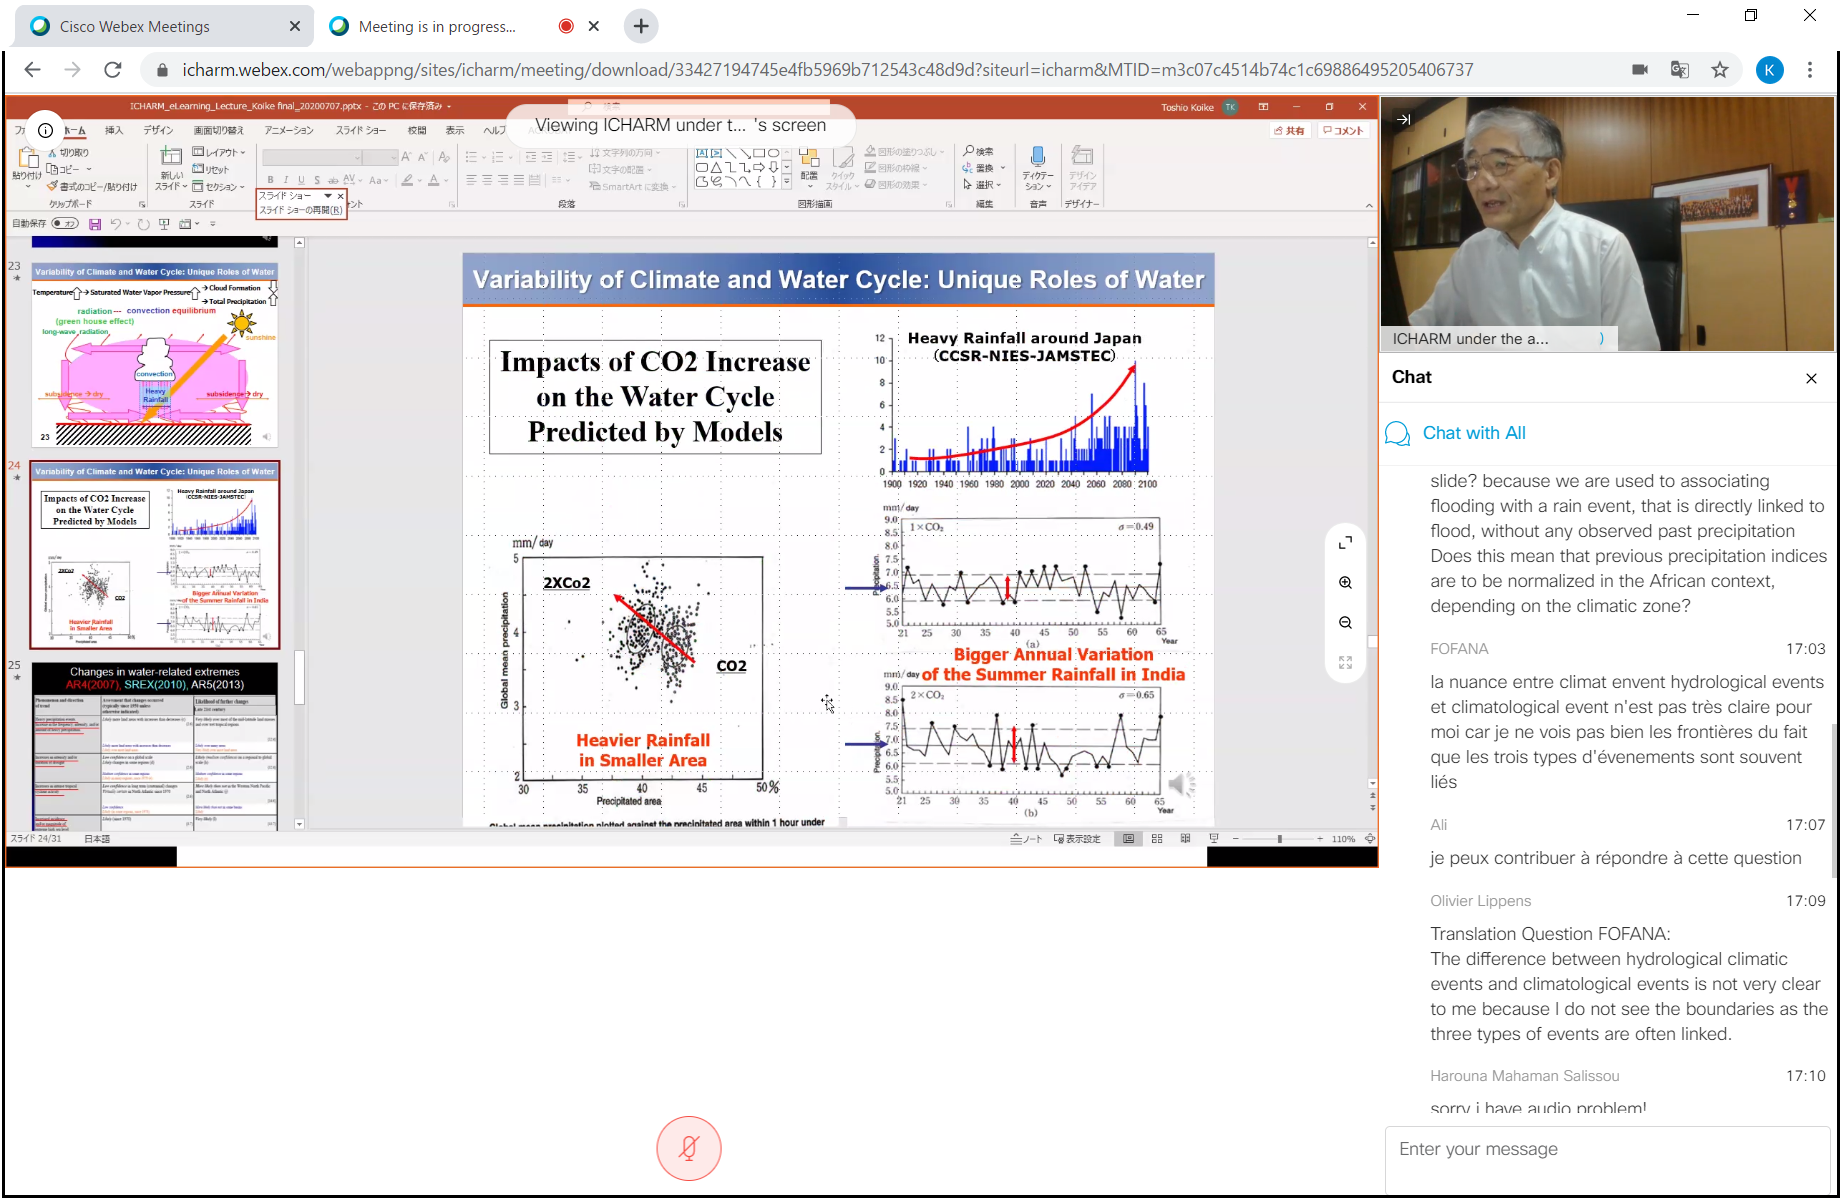Select the アニメーション ribbon tab
The height and width of the screenshot is (1200, 1842).
click(x=289, y=131)
